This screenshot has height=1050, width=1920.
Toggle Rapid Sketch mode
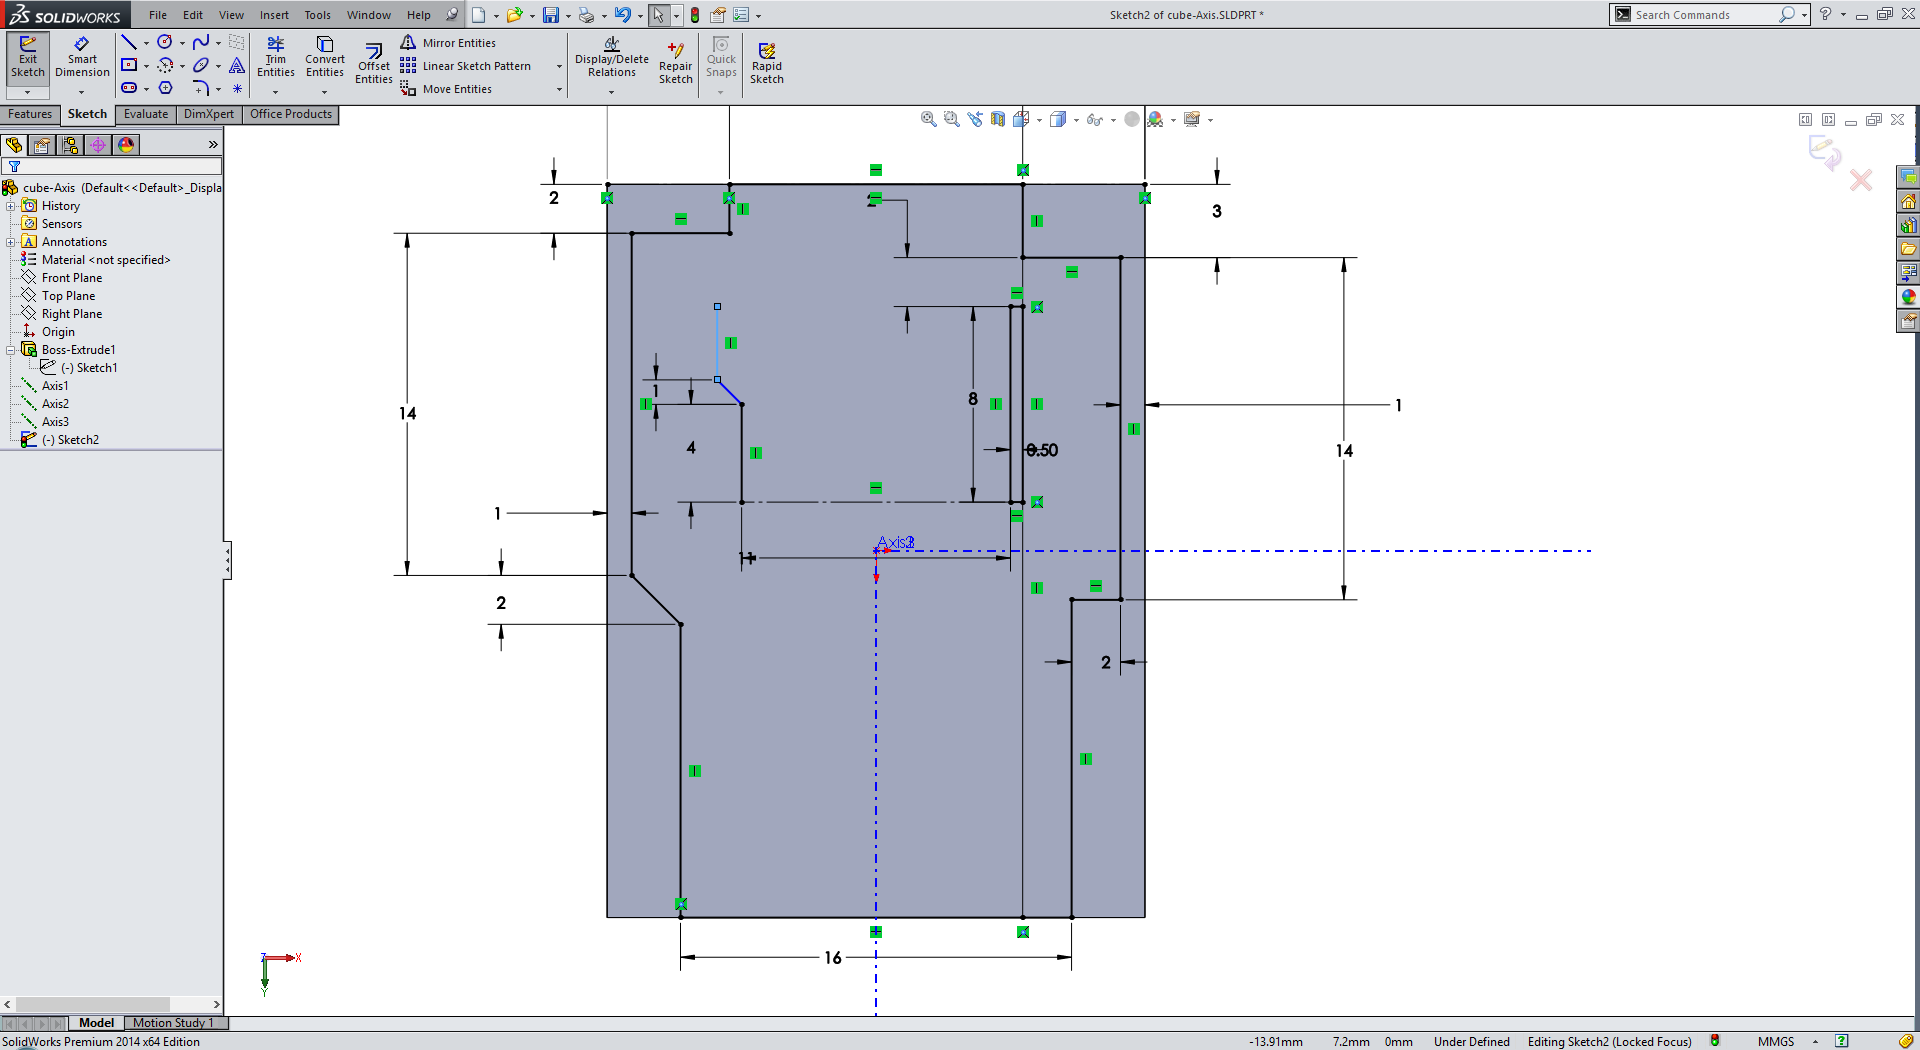point(767,64)
